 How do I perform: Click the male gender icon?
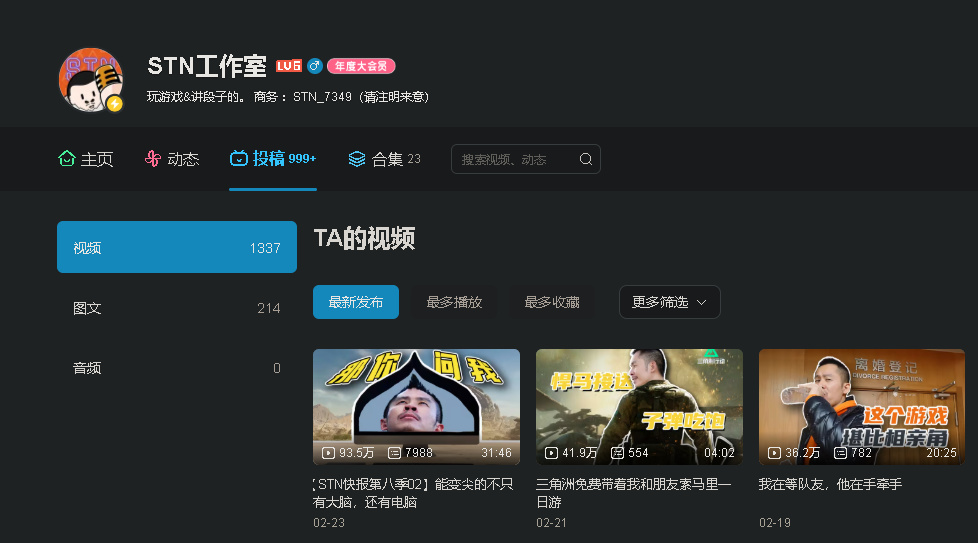[x=315, y=66]
